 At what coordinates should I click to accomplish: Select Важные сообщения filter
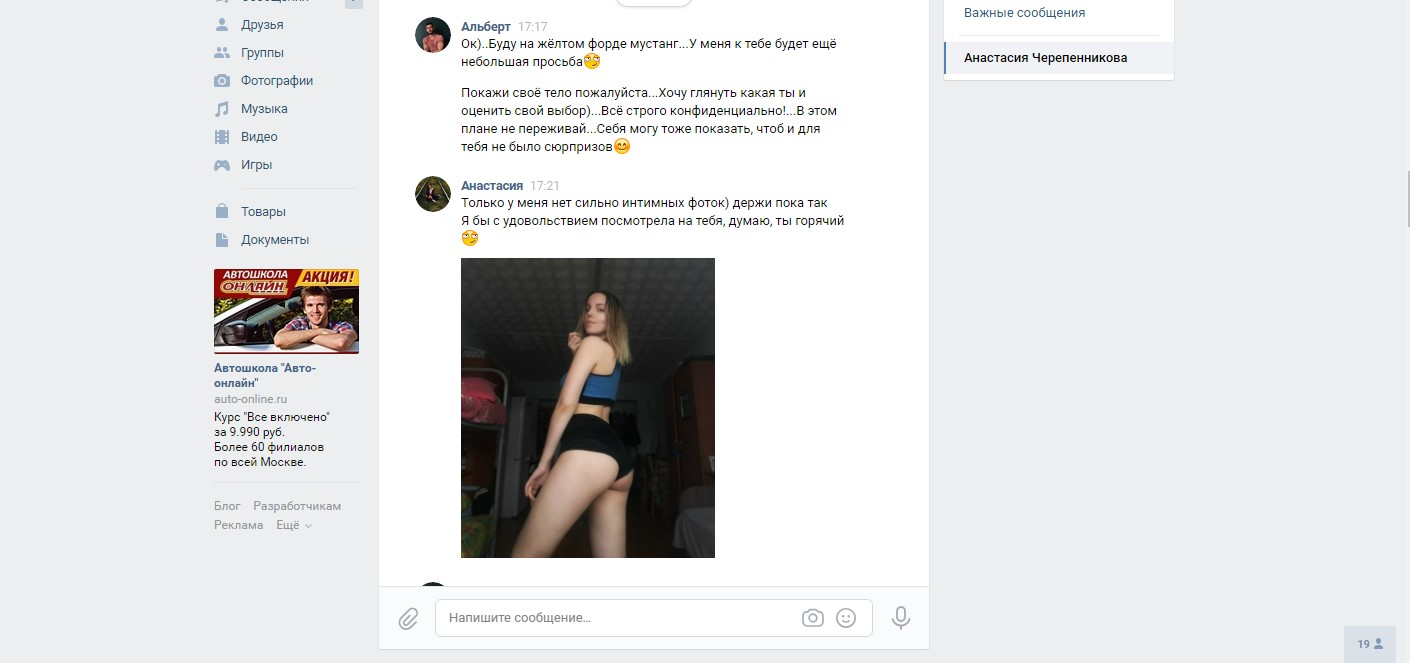pyautogui.click(x=1024, y=13)
